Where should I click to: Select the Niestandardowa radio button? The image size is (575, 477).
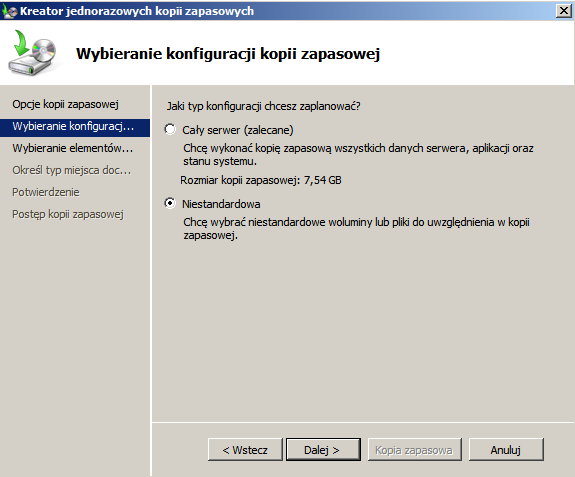coord(170,203)
